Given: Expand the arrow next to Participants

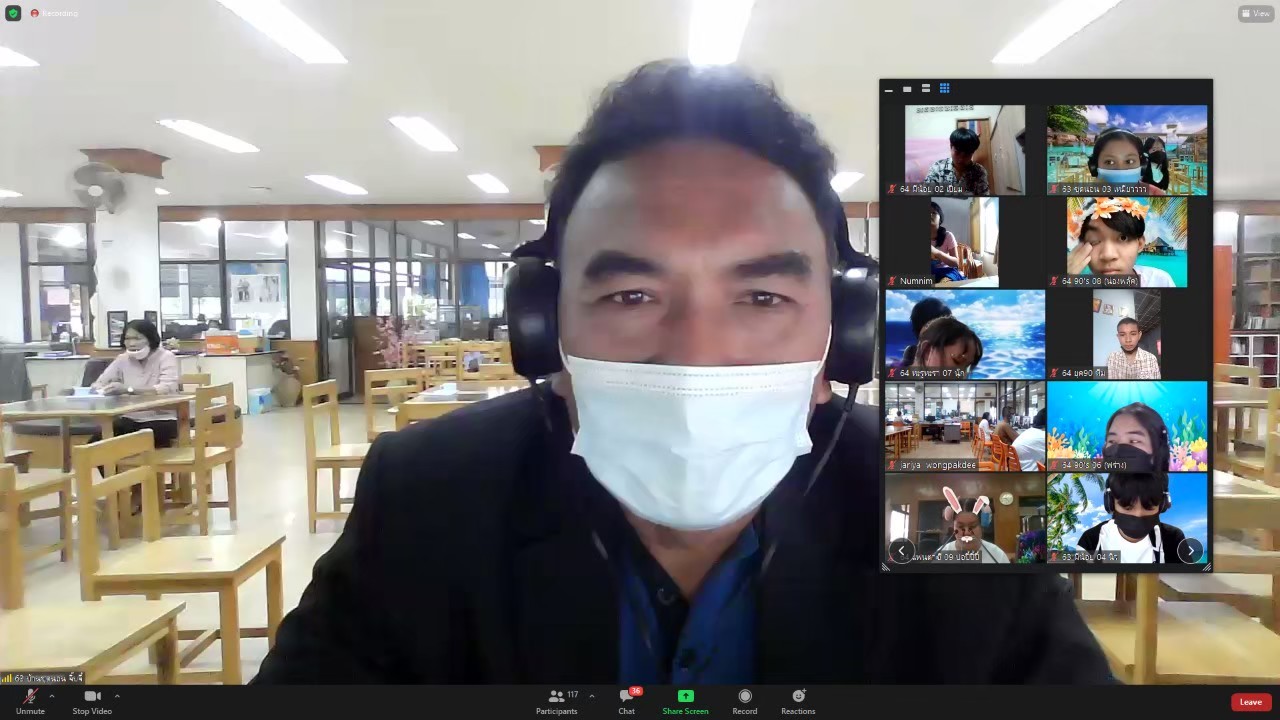Looking at the screenshot, I should tap(591, 696).
